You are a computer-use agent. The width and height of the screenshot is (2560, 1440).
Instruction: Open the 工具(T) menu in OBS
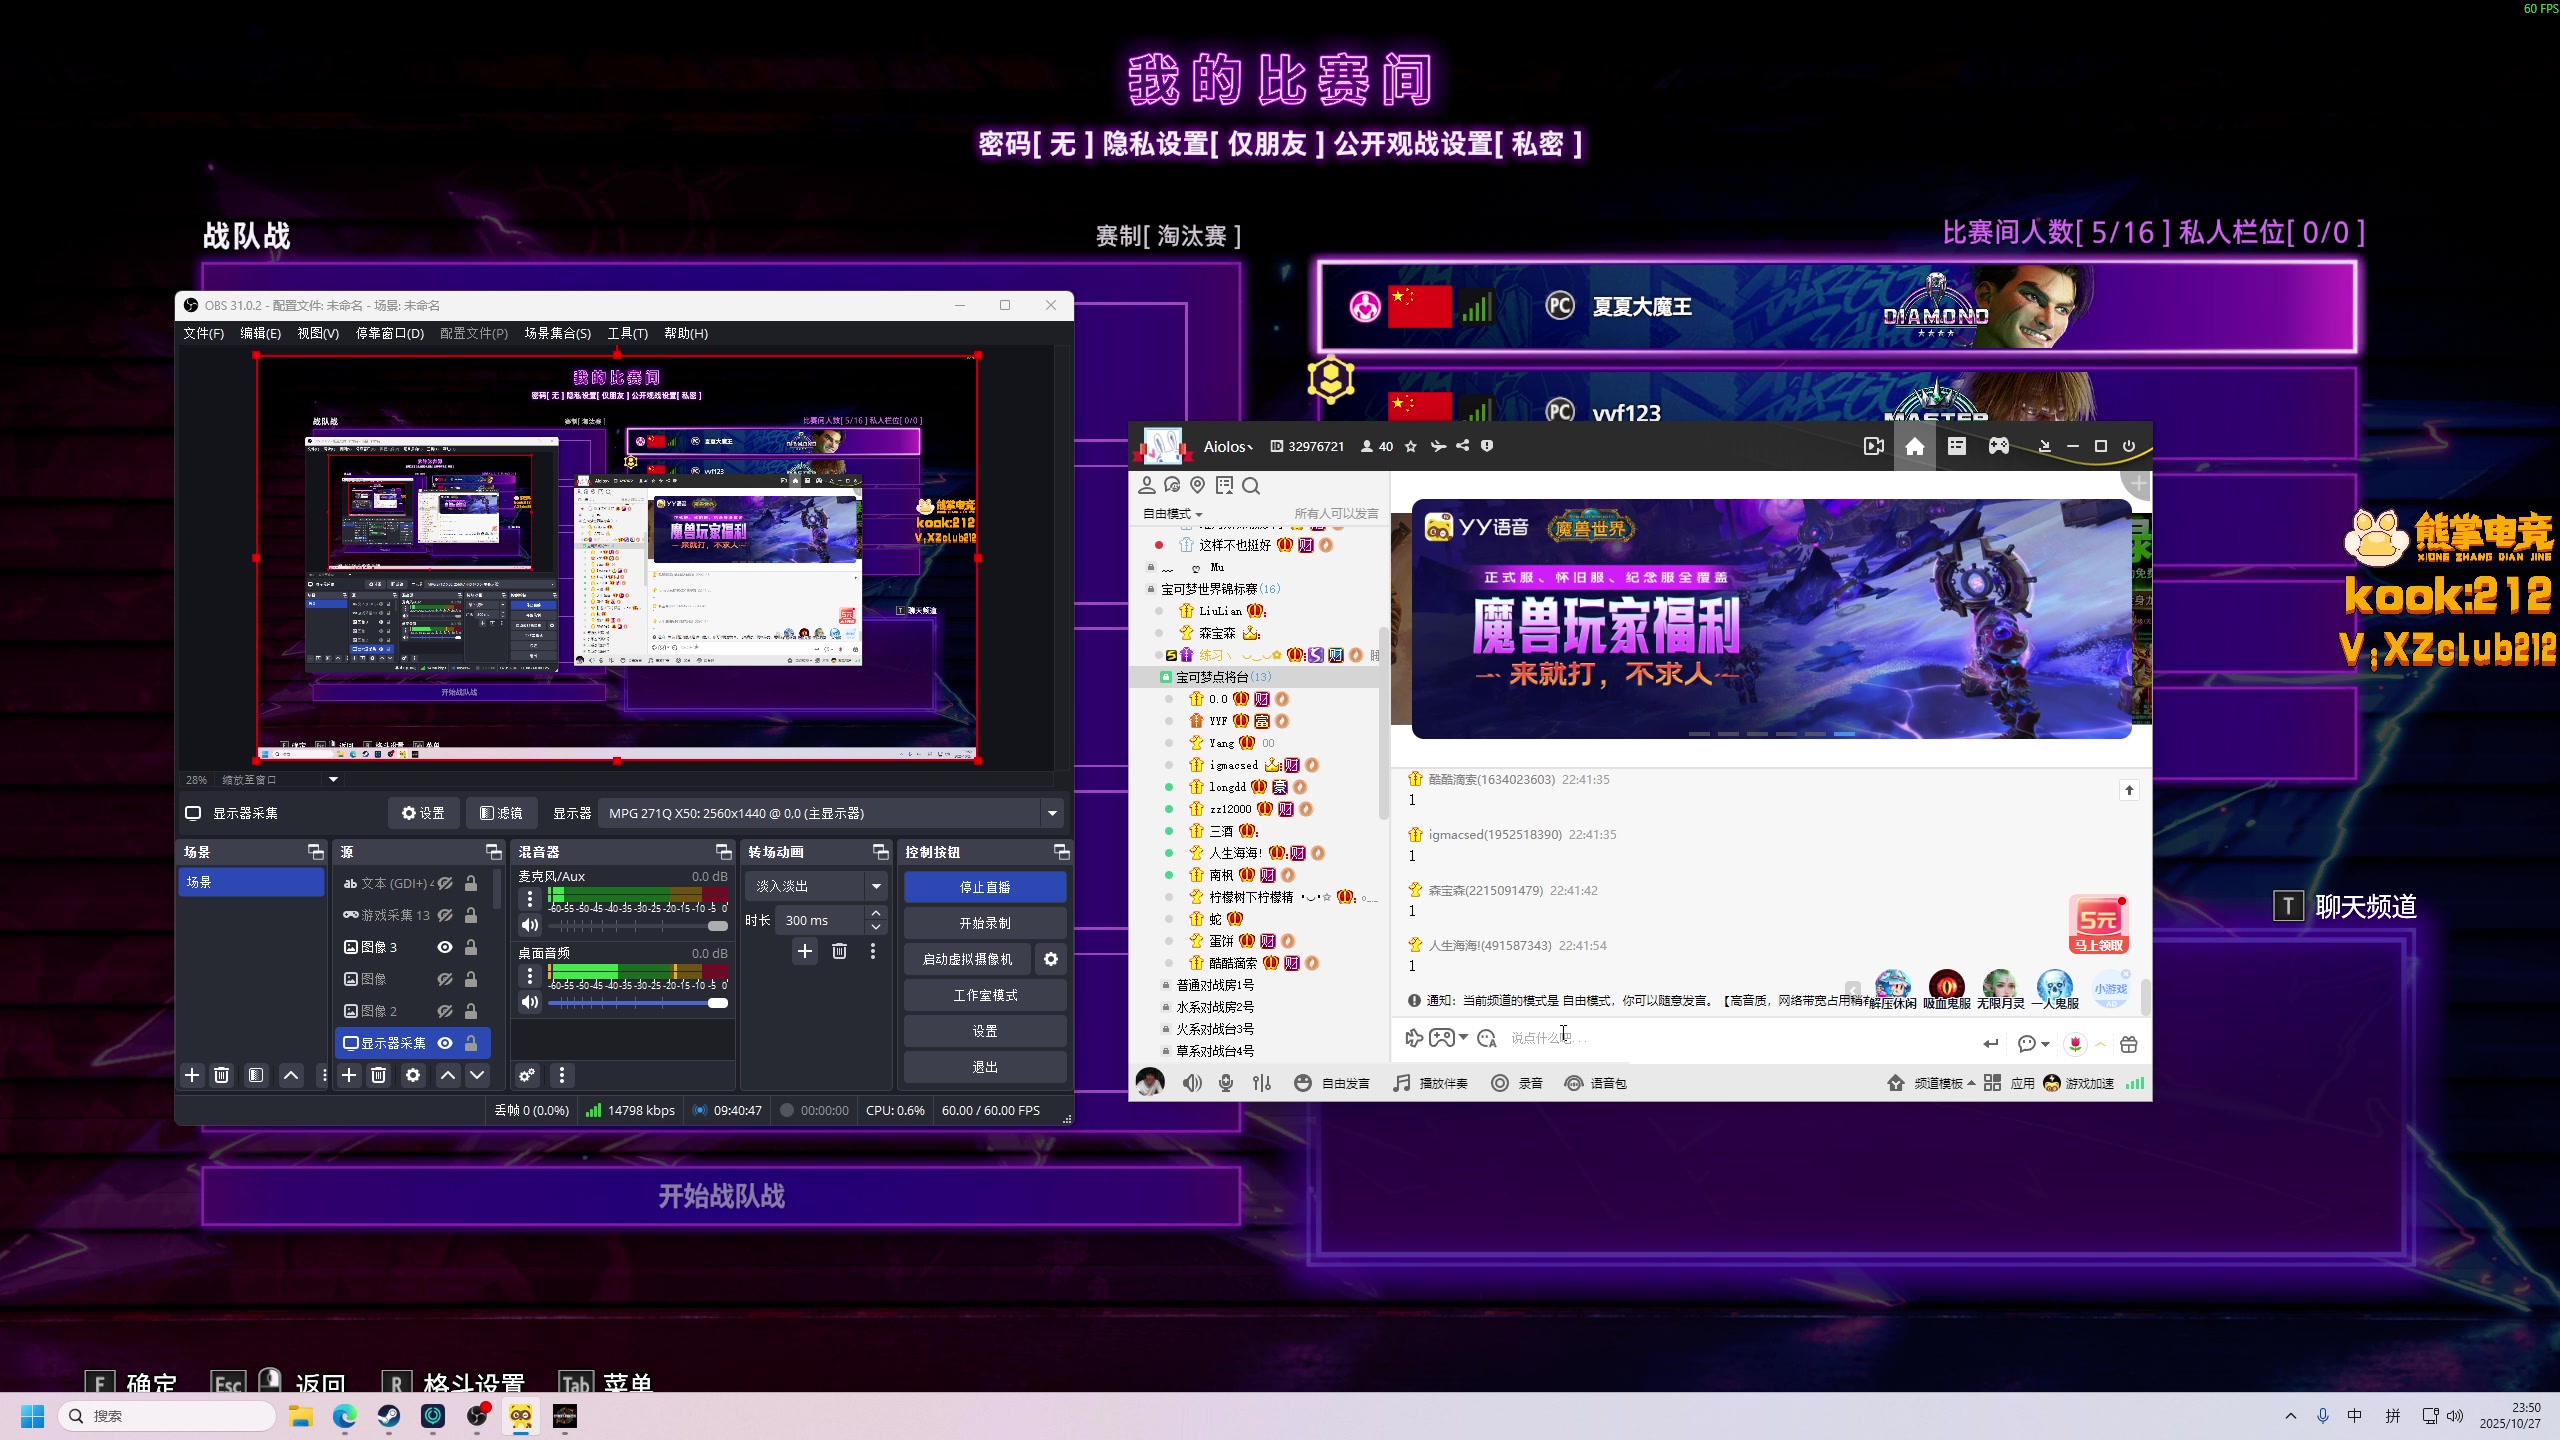coord(628,333)
